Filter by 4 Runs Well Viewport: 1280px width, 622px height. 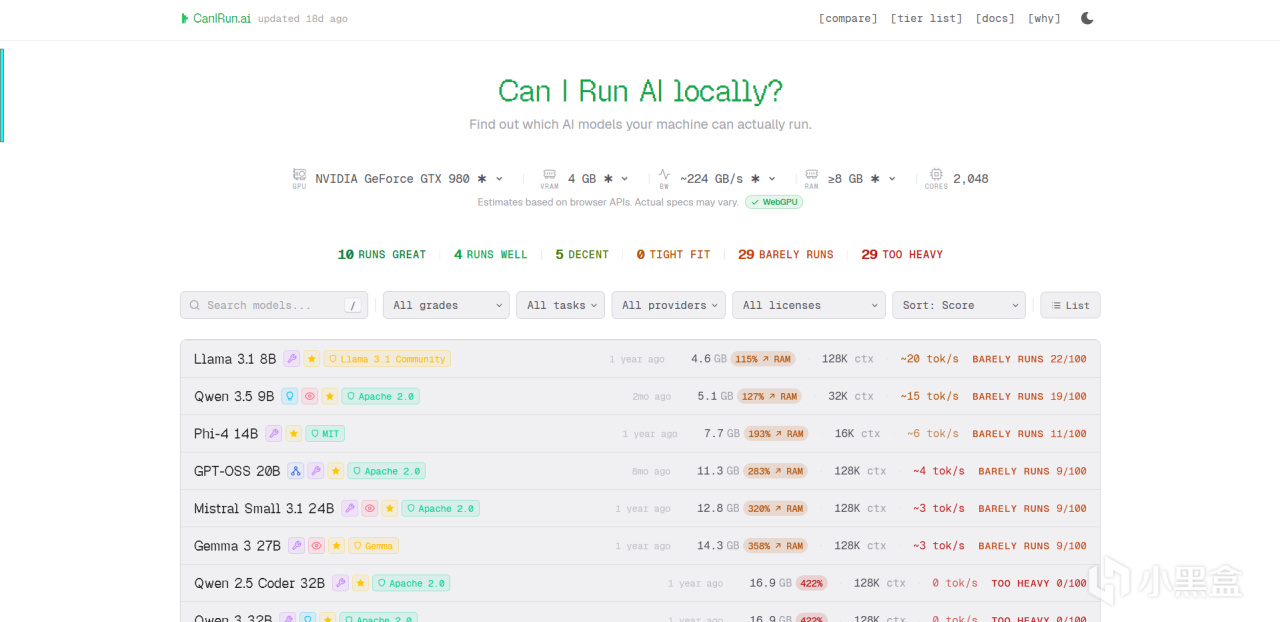(490, 254)
